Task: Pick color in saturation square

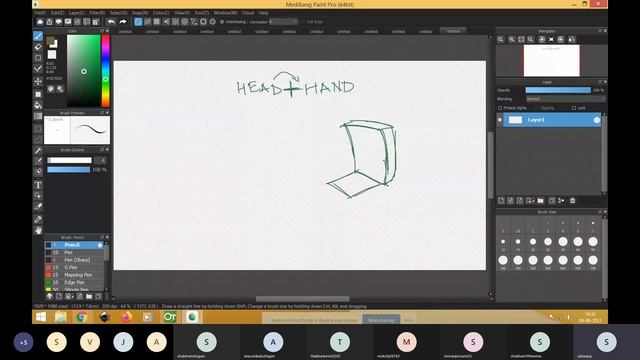Action: [x=84, y=71]
